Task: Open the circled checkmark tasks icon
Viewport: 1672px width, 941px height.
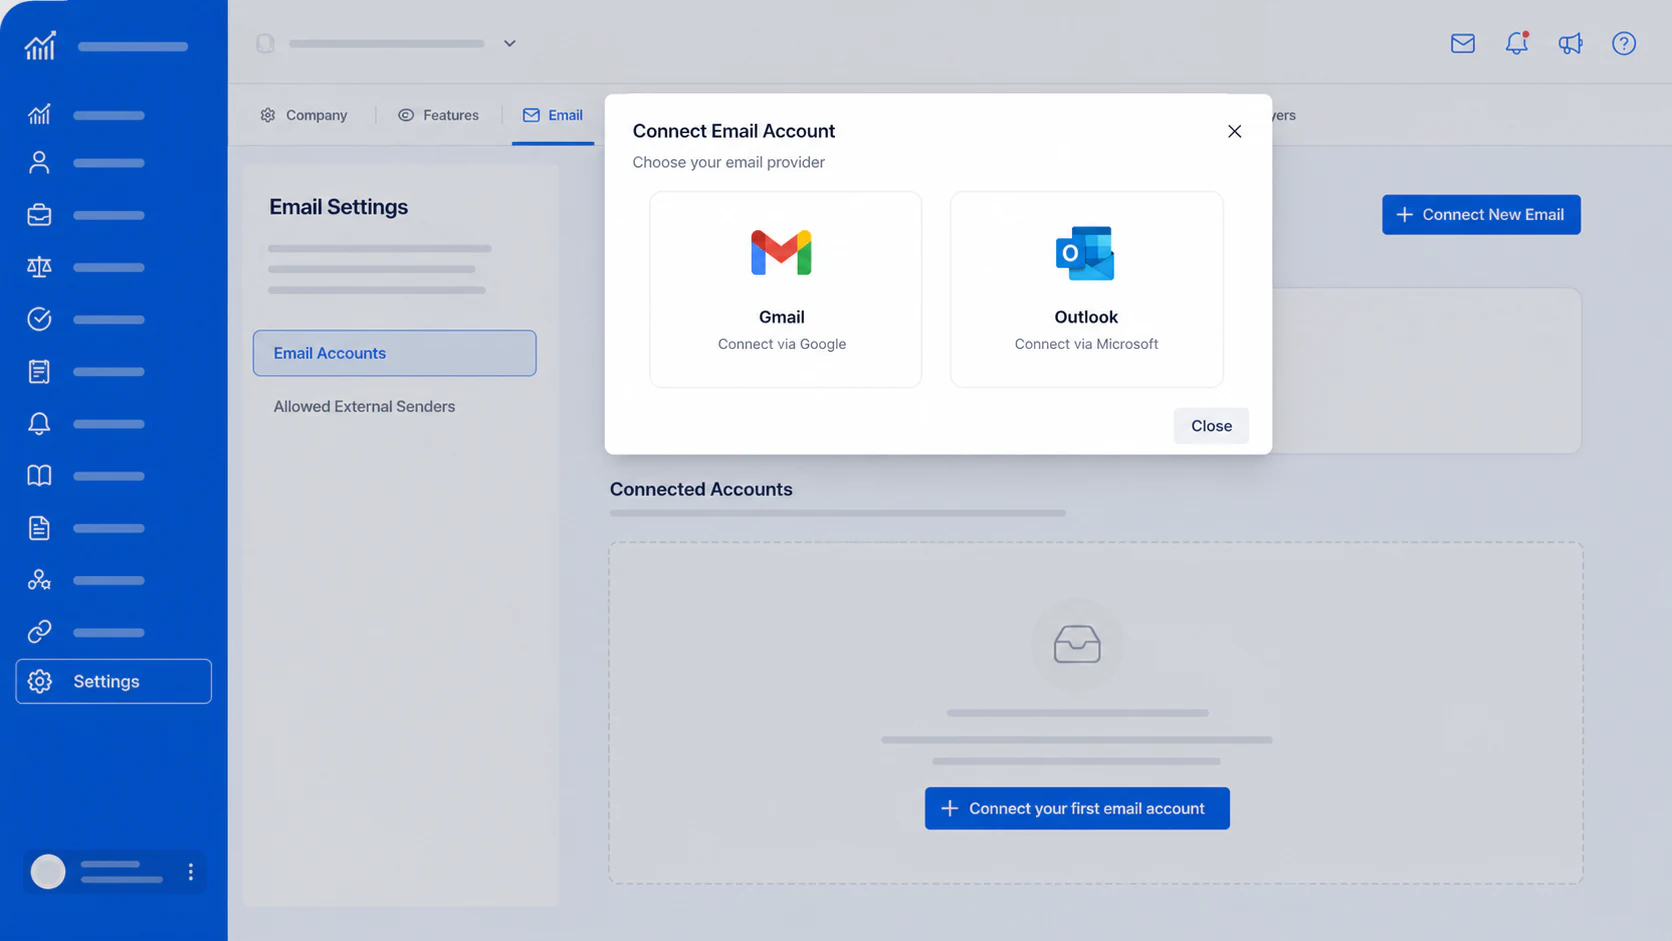Action: (x=39, y=319)
